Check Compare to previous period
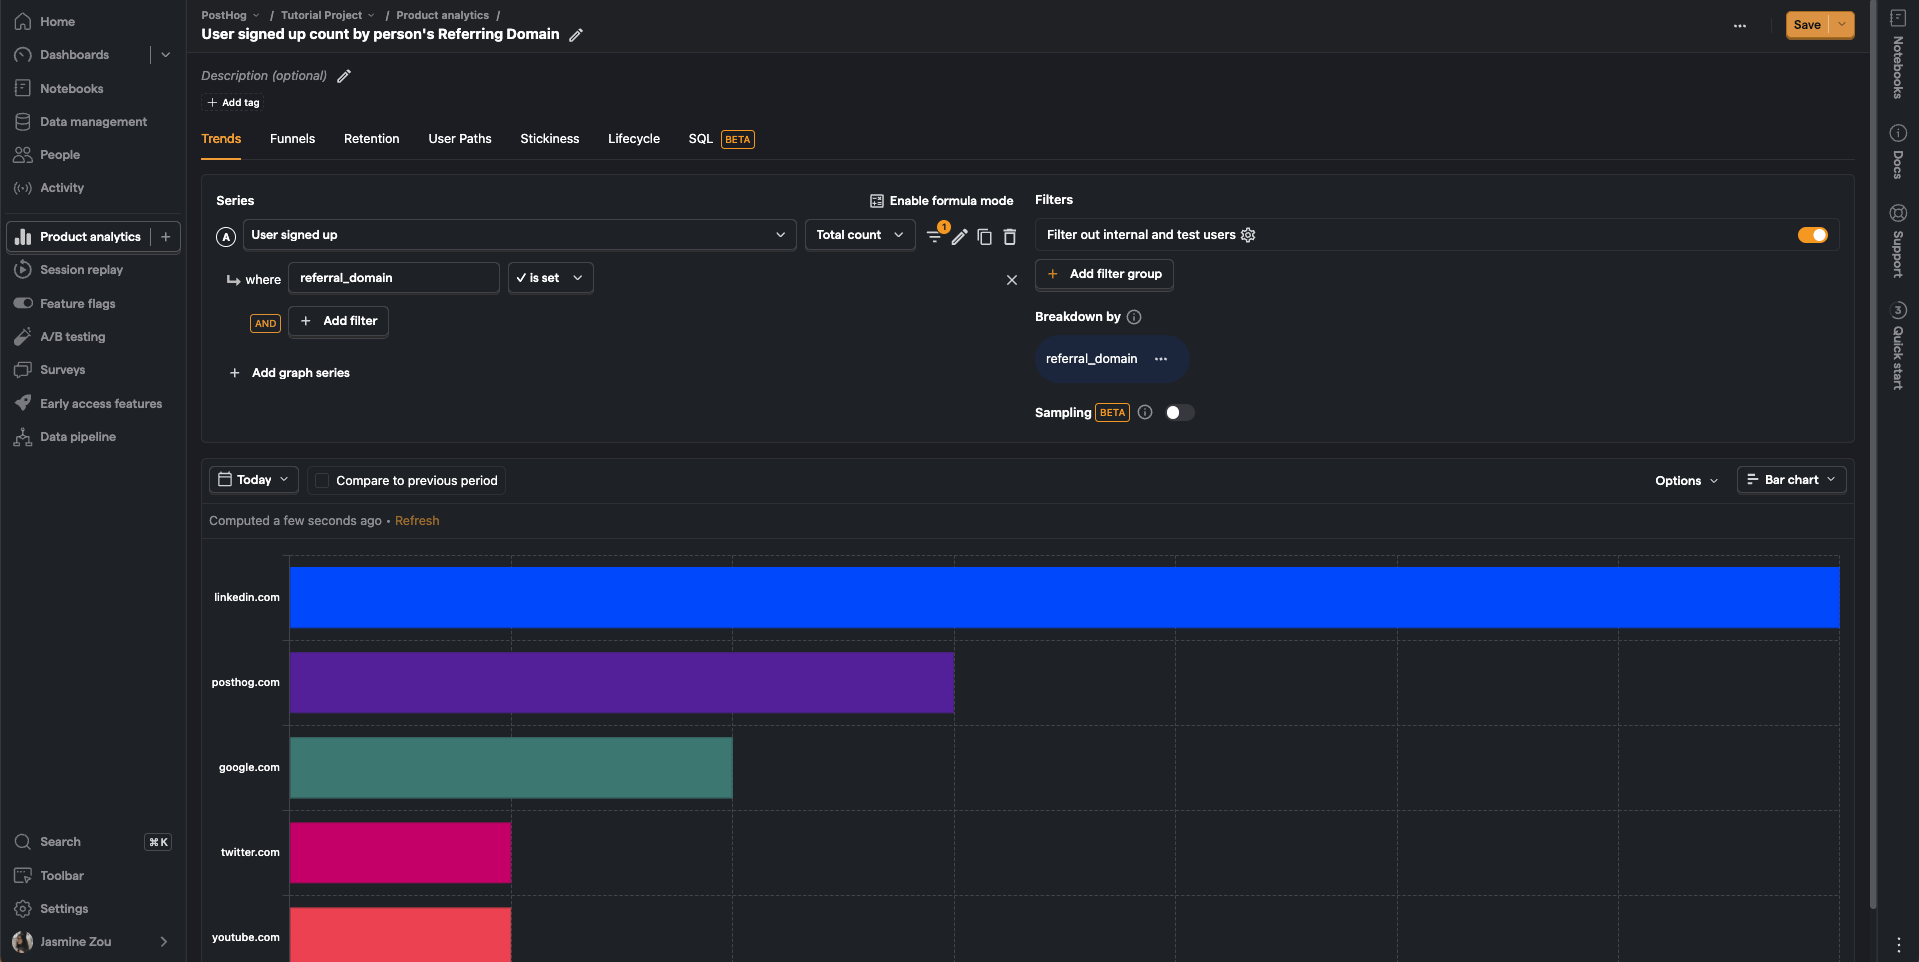The height and width of the screenshot is (962, 1919). (322, 481)
